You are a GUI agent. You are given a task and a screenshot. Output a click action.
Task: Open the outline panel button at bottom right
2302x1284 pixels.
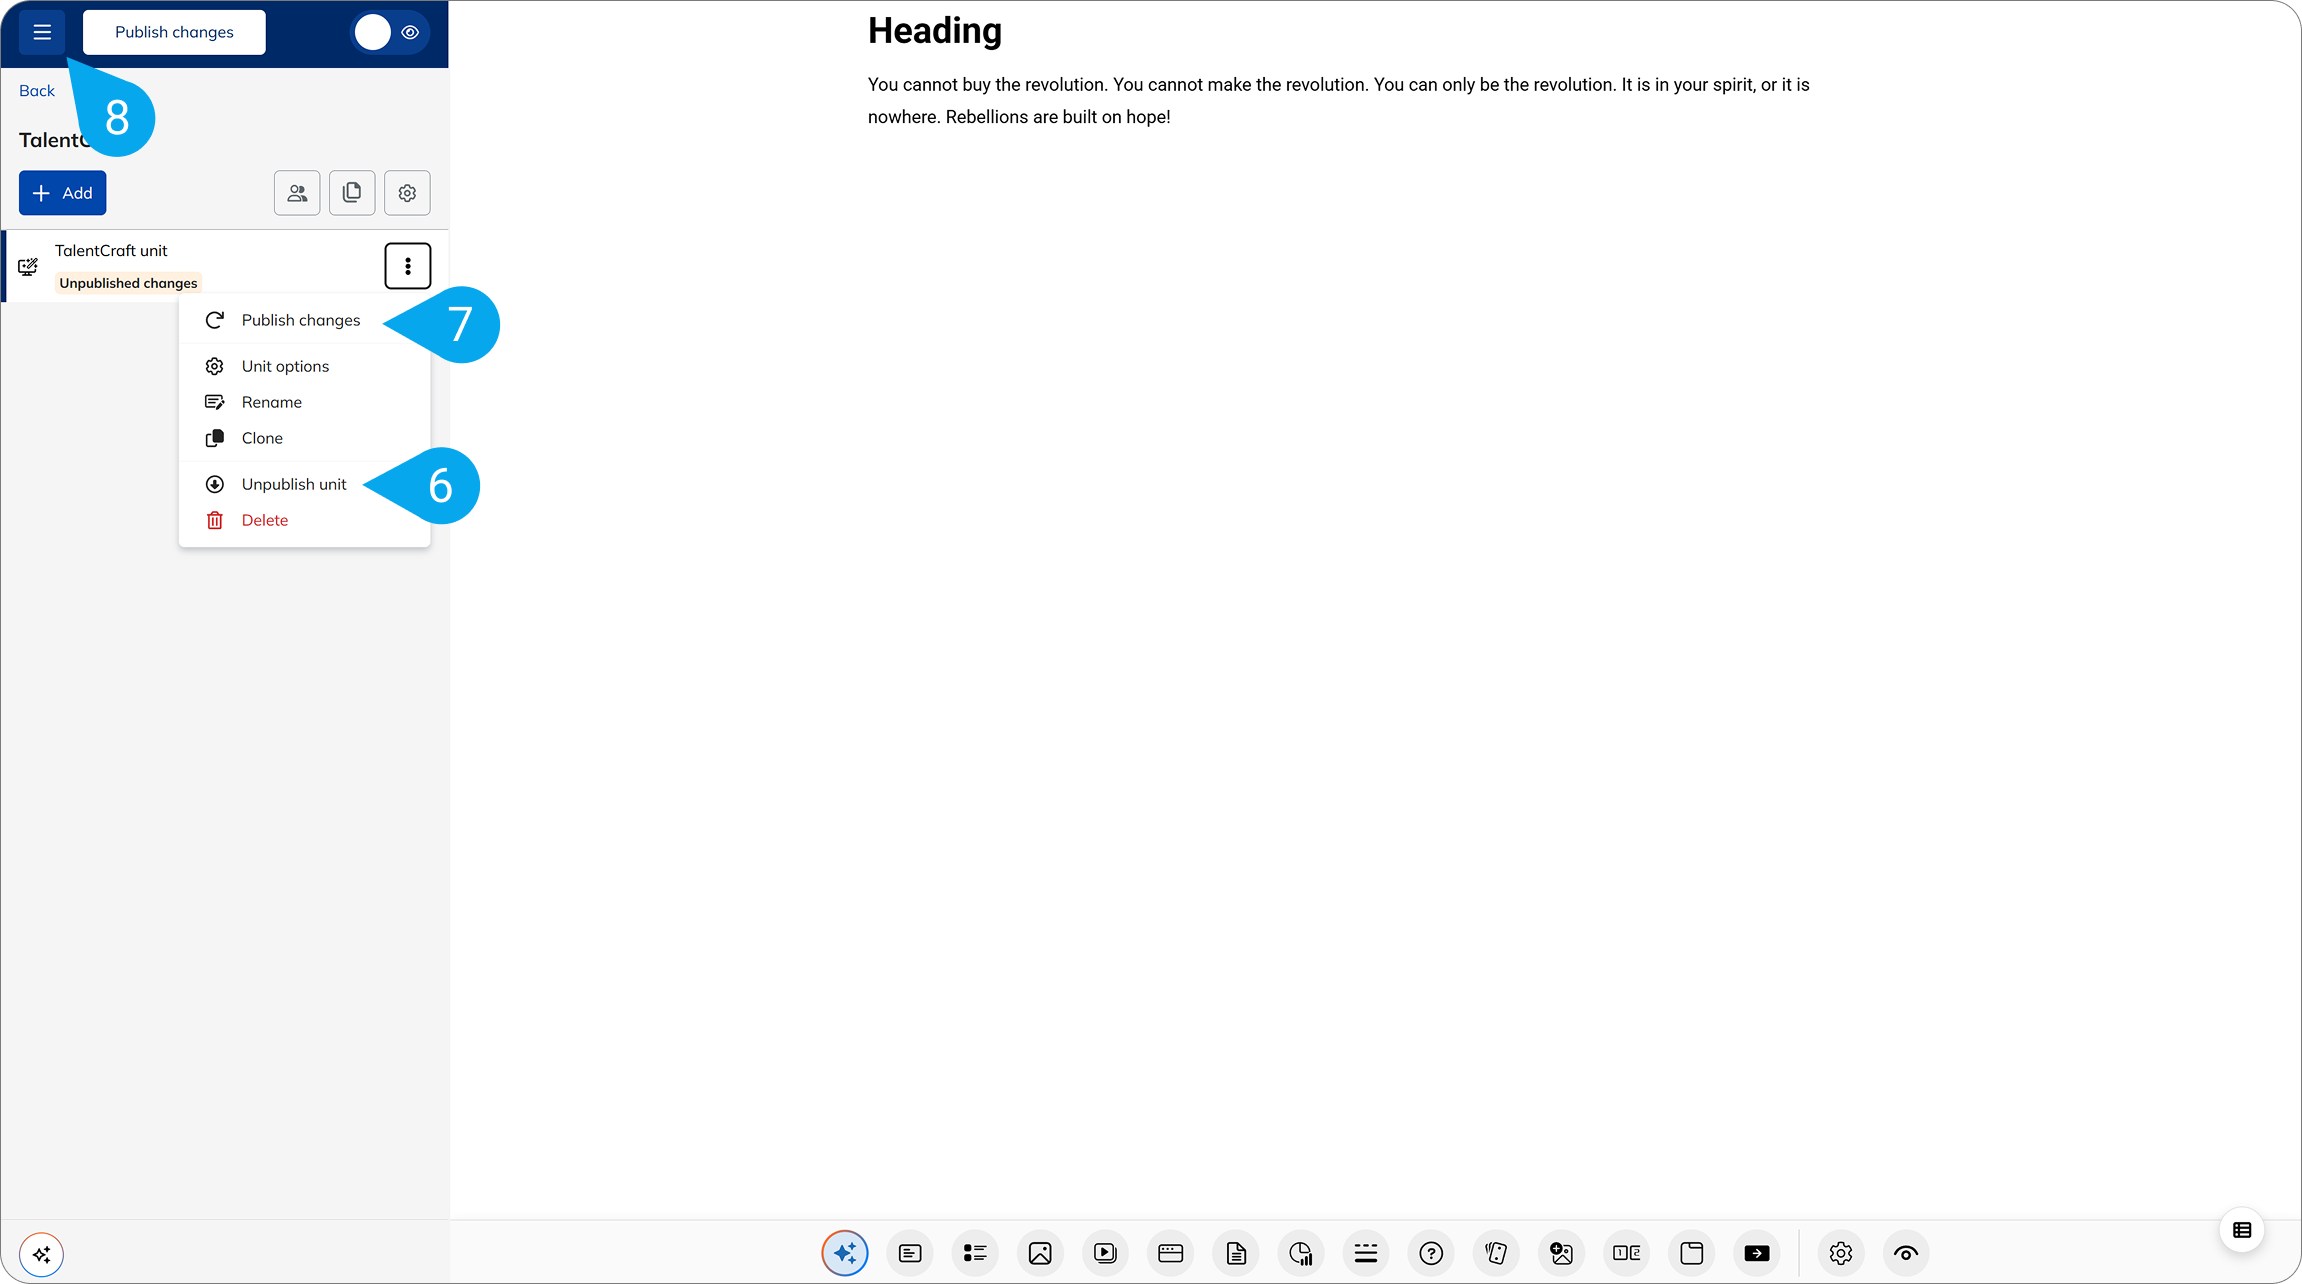[x=2242, y=1230]
